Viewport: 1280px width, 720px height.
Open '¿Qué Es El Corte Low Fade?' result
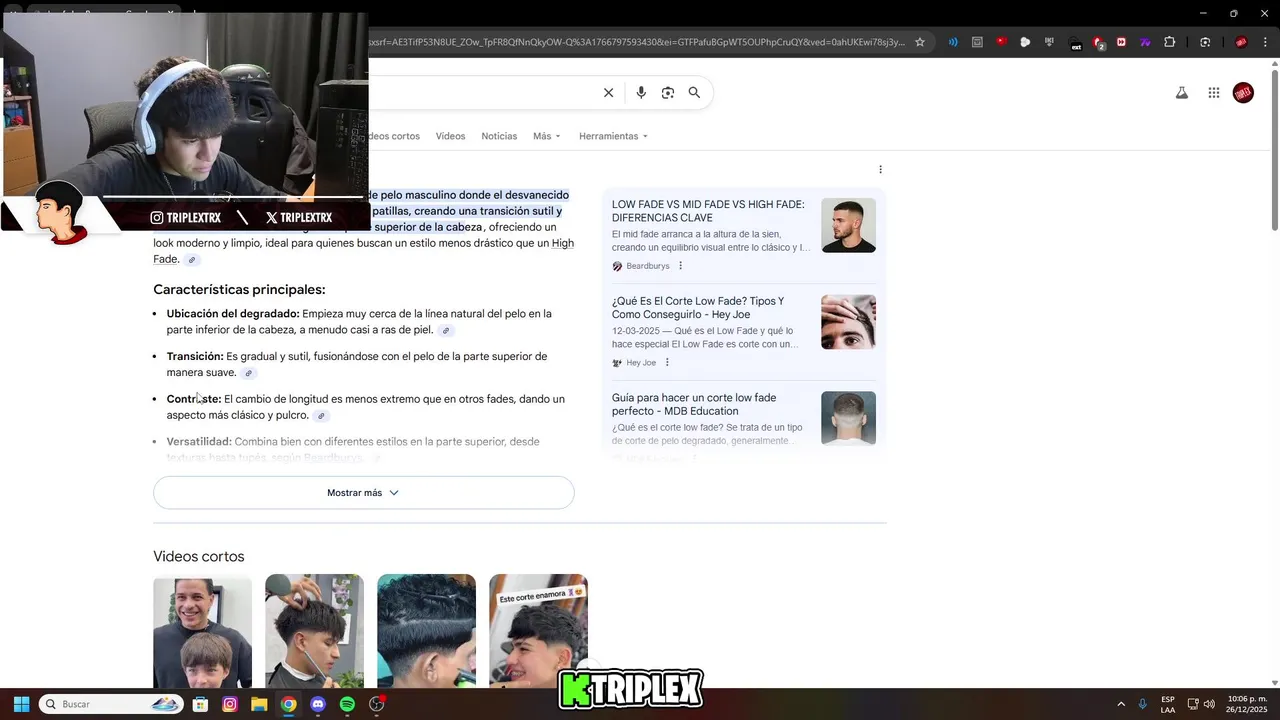pyautogui.click(x=698, y=308)
